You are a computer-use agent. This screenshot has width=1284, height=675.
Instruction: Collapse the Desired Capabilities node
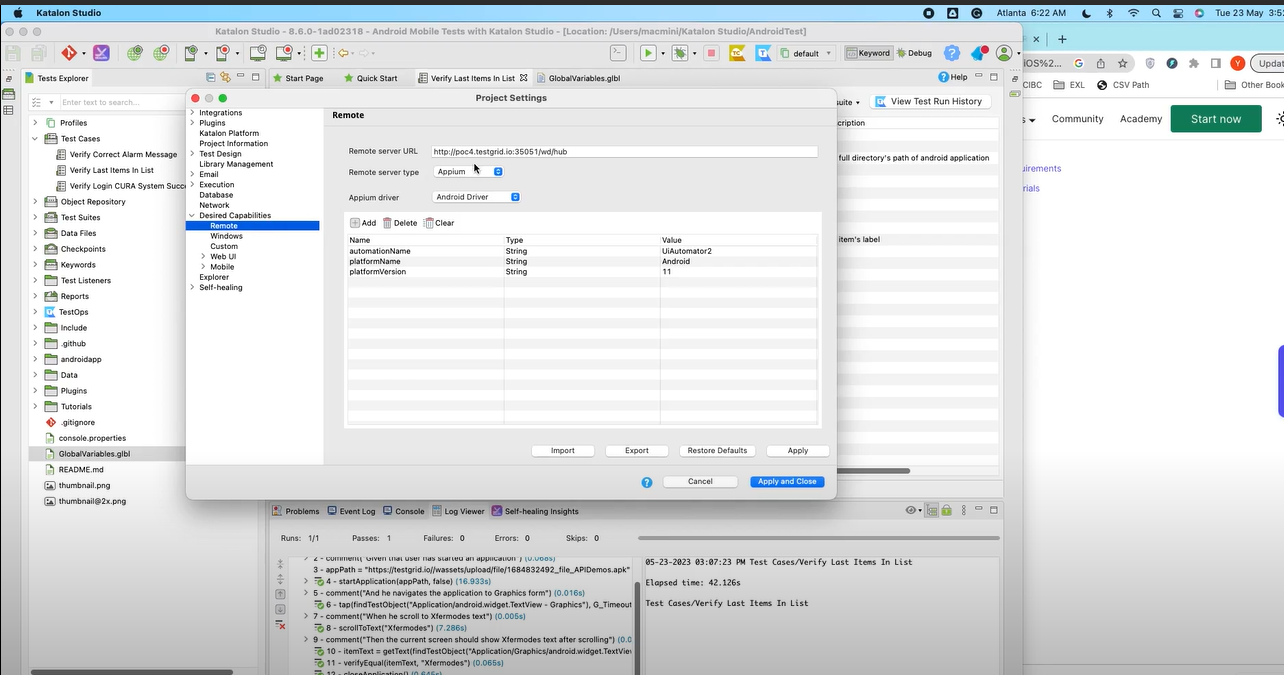[192, 216]
